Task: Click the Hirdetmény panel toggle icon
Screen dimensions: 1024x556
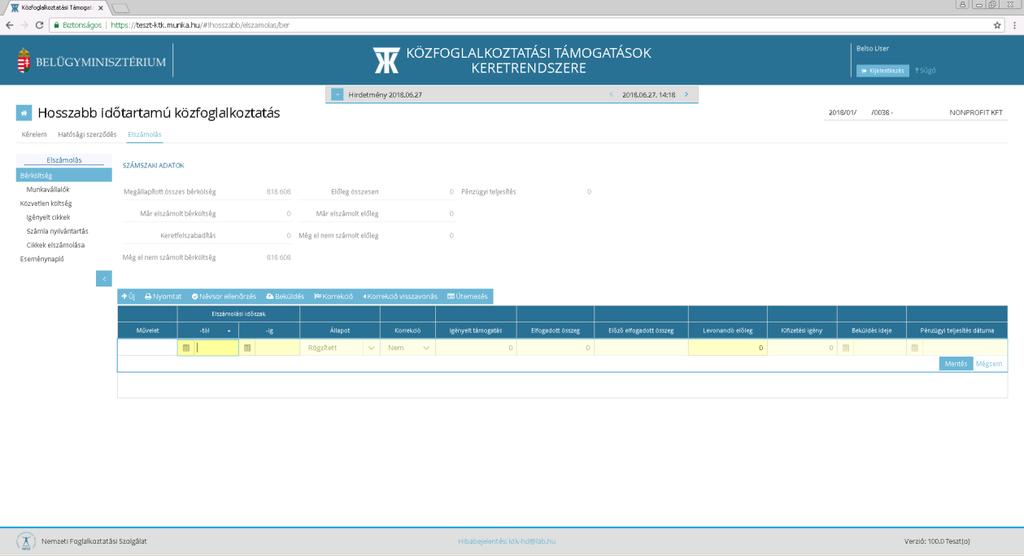Action: [337, 95]
